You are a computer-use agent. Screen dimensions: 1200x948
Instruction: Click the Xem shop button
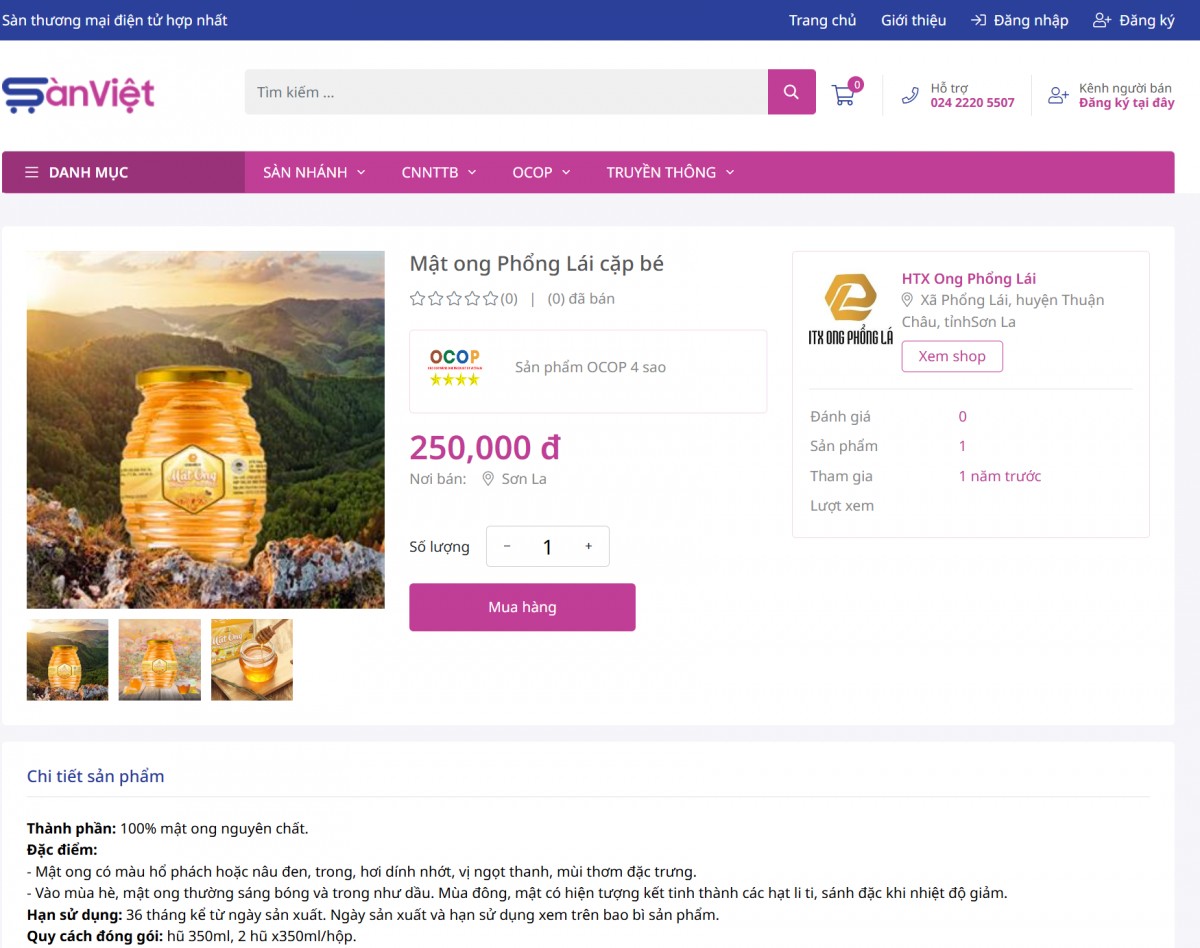[x=952, y=356]
